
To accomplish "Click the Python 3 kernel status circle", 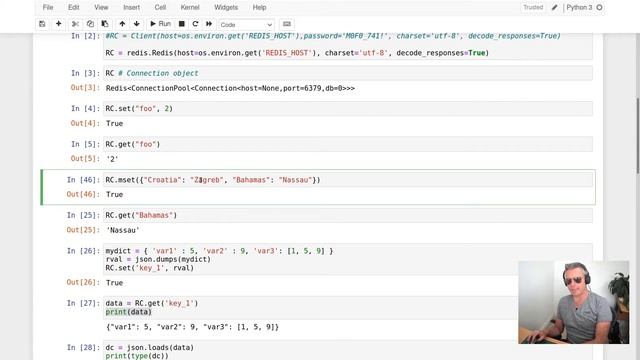I will (x=599, y=7).
